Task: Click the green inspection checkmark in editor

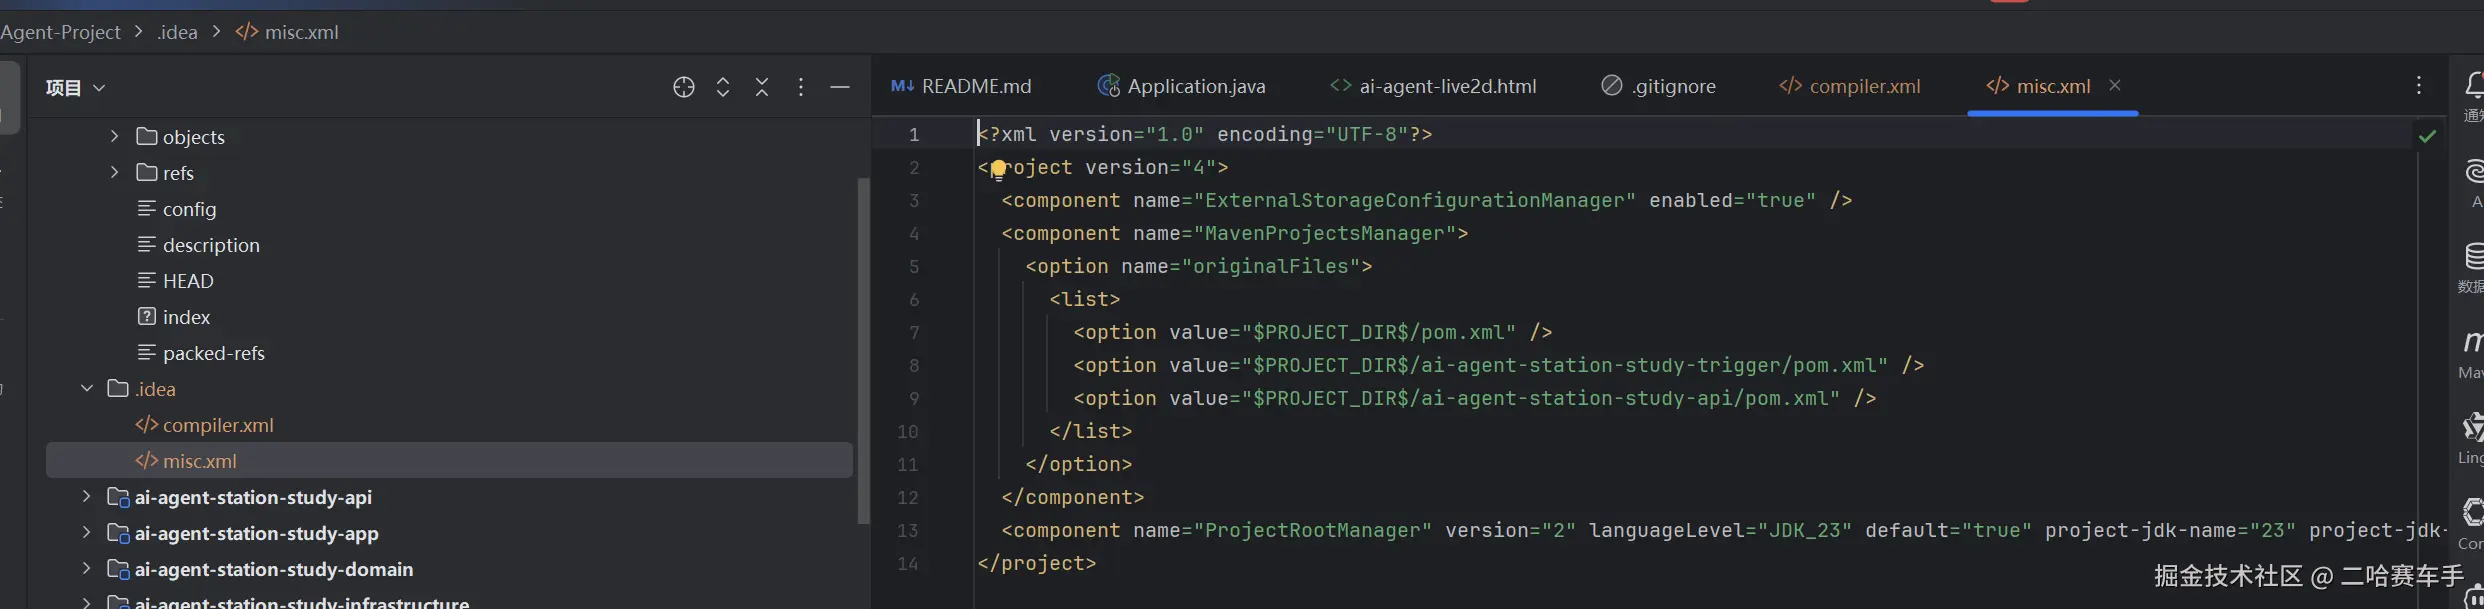Action: coord(2427,136)
